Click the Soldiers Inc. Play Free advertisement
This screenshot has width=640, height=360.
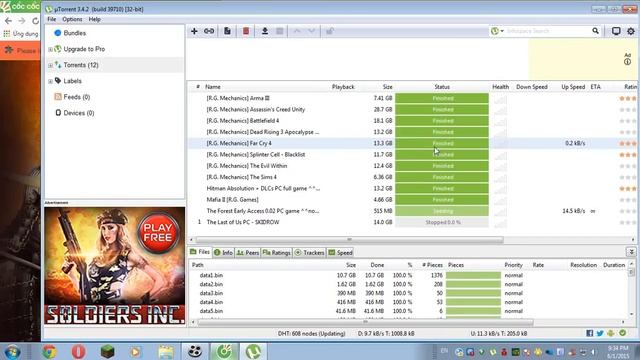[x=115, y=266]
